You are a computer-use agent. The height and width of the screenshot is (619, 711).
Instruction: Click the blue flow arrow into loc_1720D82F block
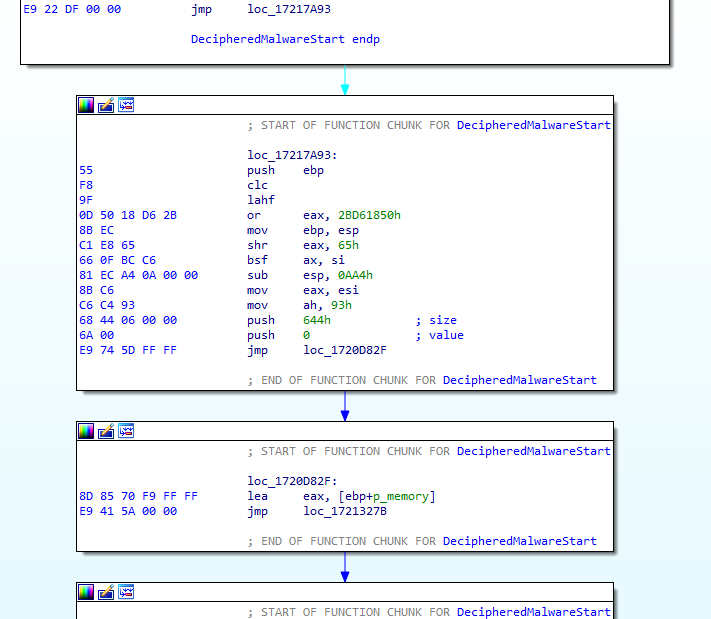point(345,406)
